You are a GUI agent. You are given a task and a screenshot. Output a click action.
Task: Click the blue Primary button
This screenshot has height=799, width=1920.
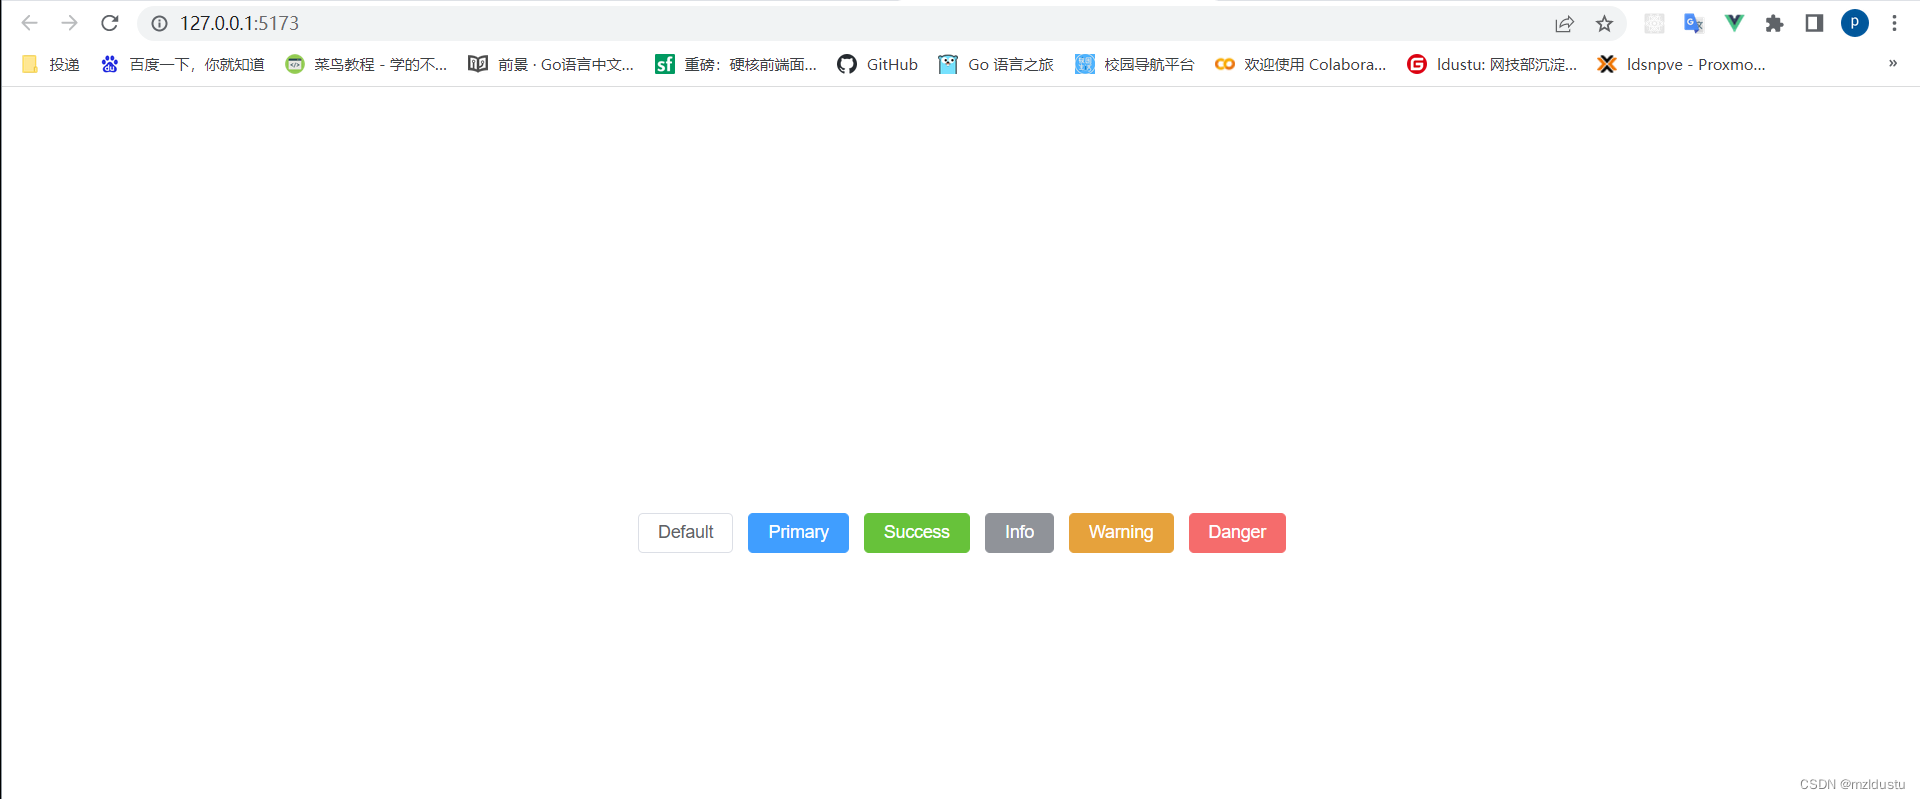coord(798,533)
